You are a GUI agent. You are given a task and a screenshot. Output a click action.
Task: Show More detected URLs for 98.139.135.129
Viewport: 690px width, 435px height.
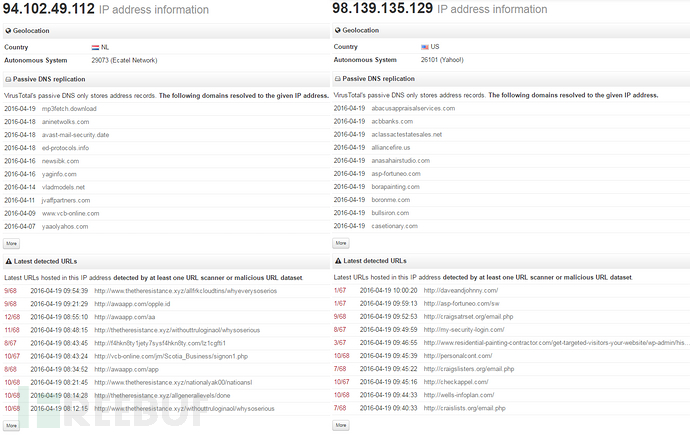click(342, 425)
